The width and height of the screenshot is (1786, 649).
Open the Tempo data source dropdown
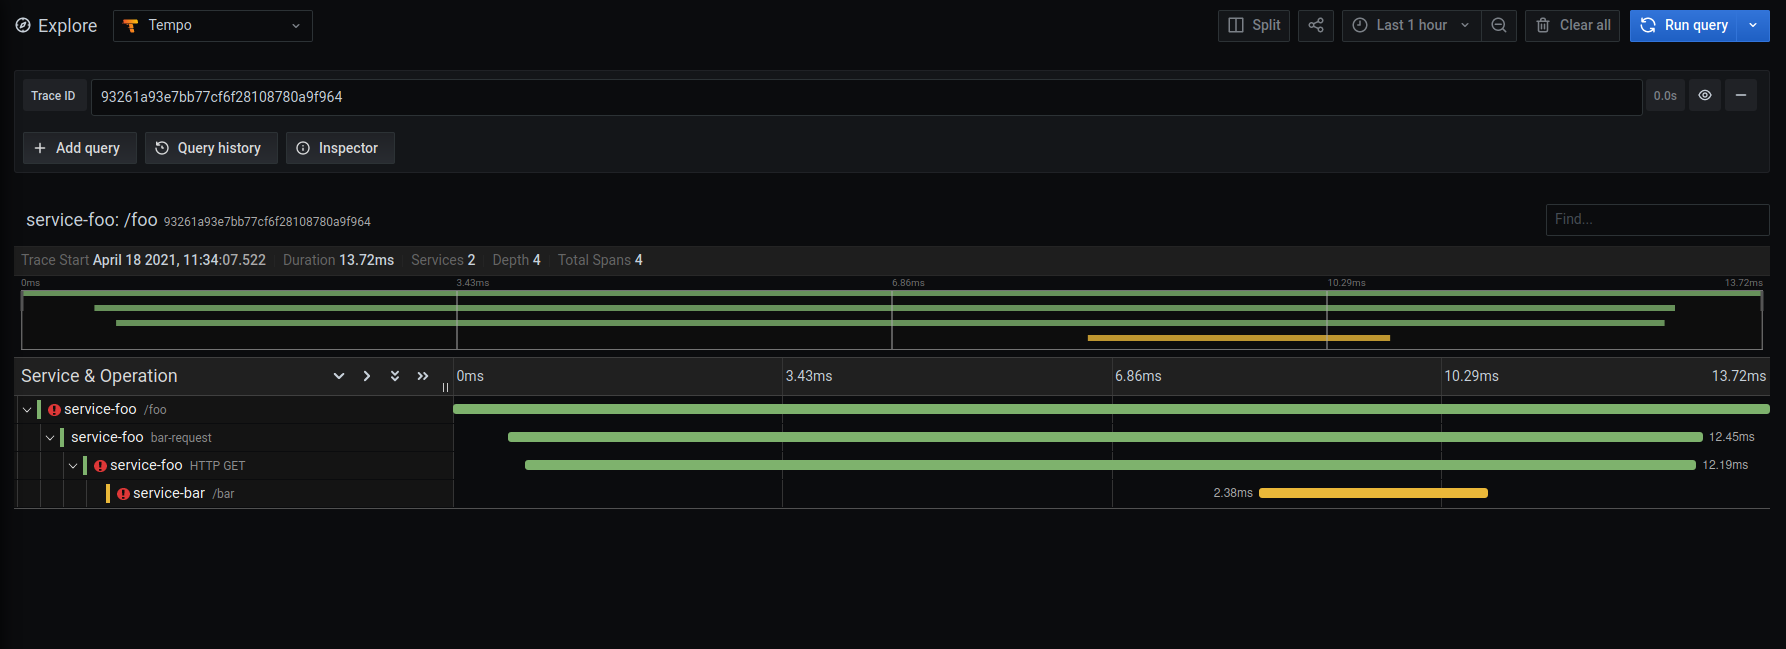[213, 26]
